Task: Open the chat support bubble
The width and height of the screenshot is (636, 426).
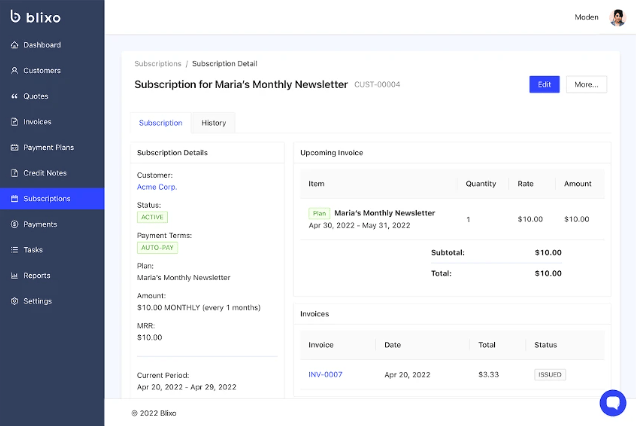Action: [612, 402]
